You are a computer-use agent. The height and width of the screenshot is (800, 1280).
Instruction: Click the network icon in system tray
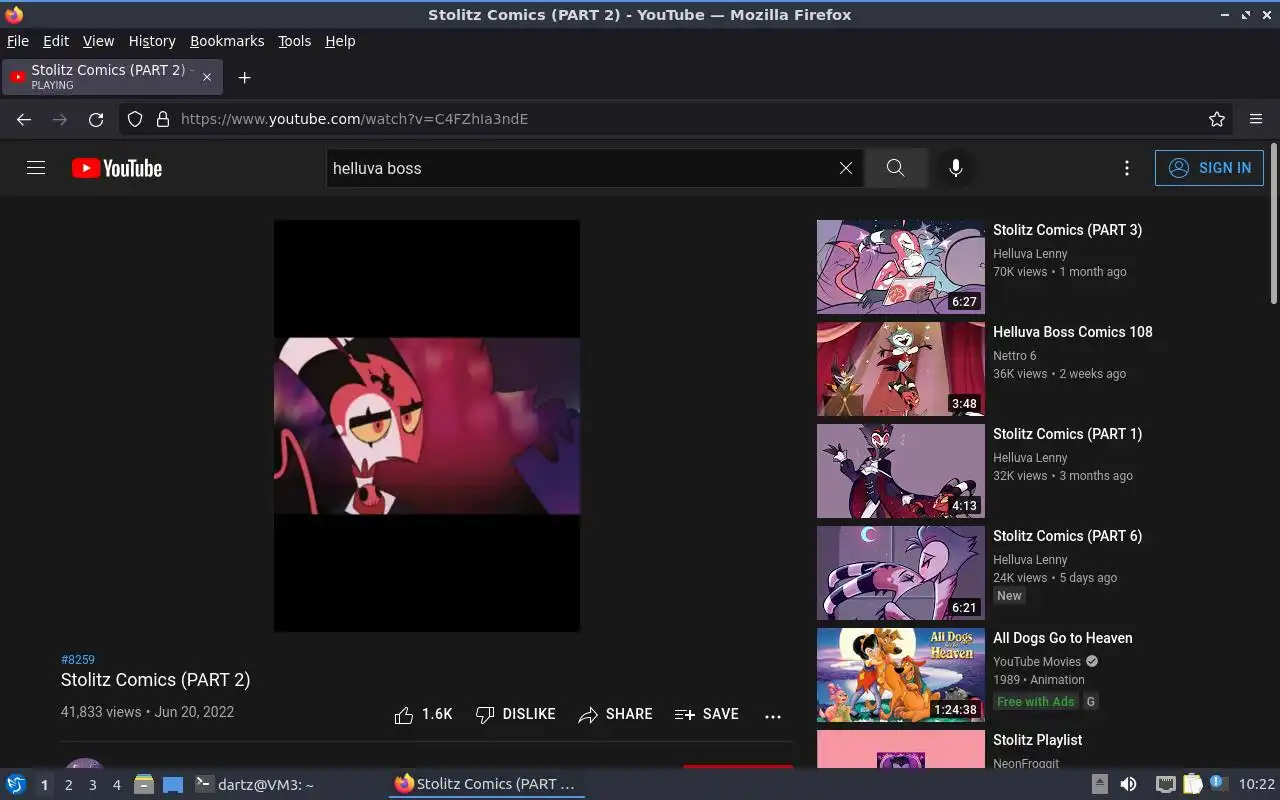[x=1165, y=784]
